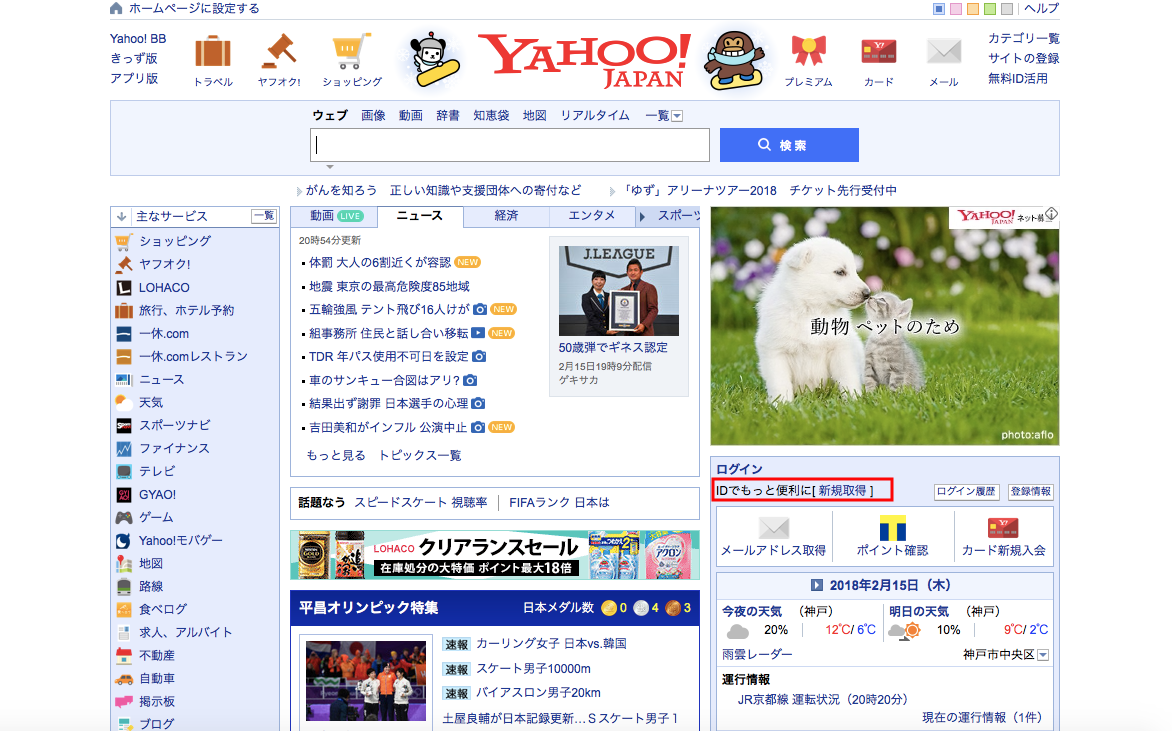This screenshot has width=1172, height=731.
Task: Open search suggestions arrow below the search box
Action: pos(330,167)
